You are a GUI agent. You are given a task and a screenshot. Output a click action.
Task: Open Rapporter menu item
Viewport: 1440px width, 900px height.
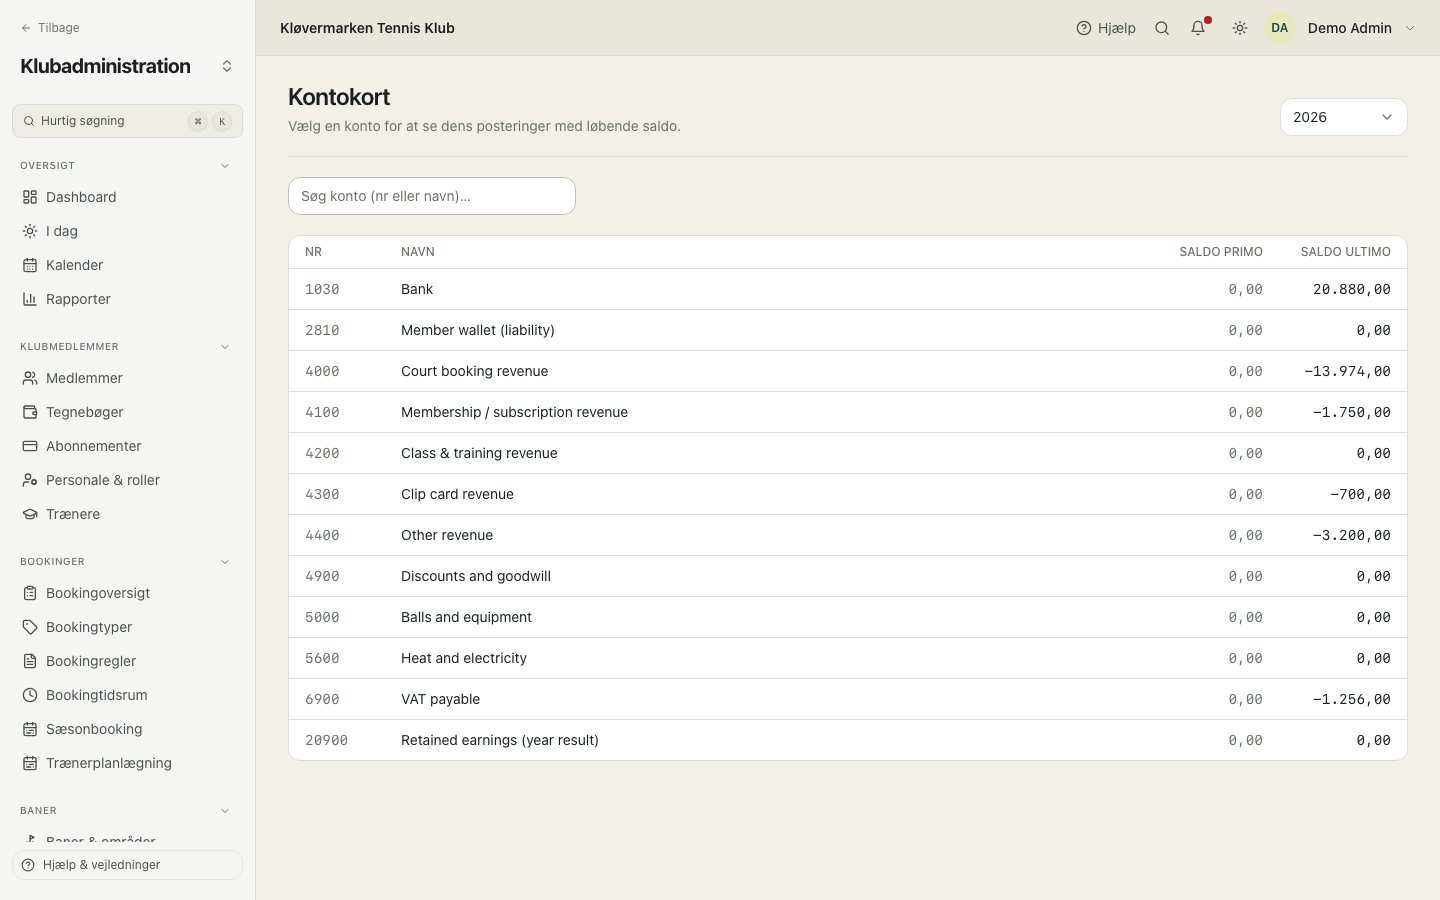(127, 299)
